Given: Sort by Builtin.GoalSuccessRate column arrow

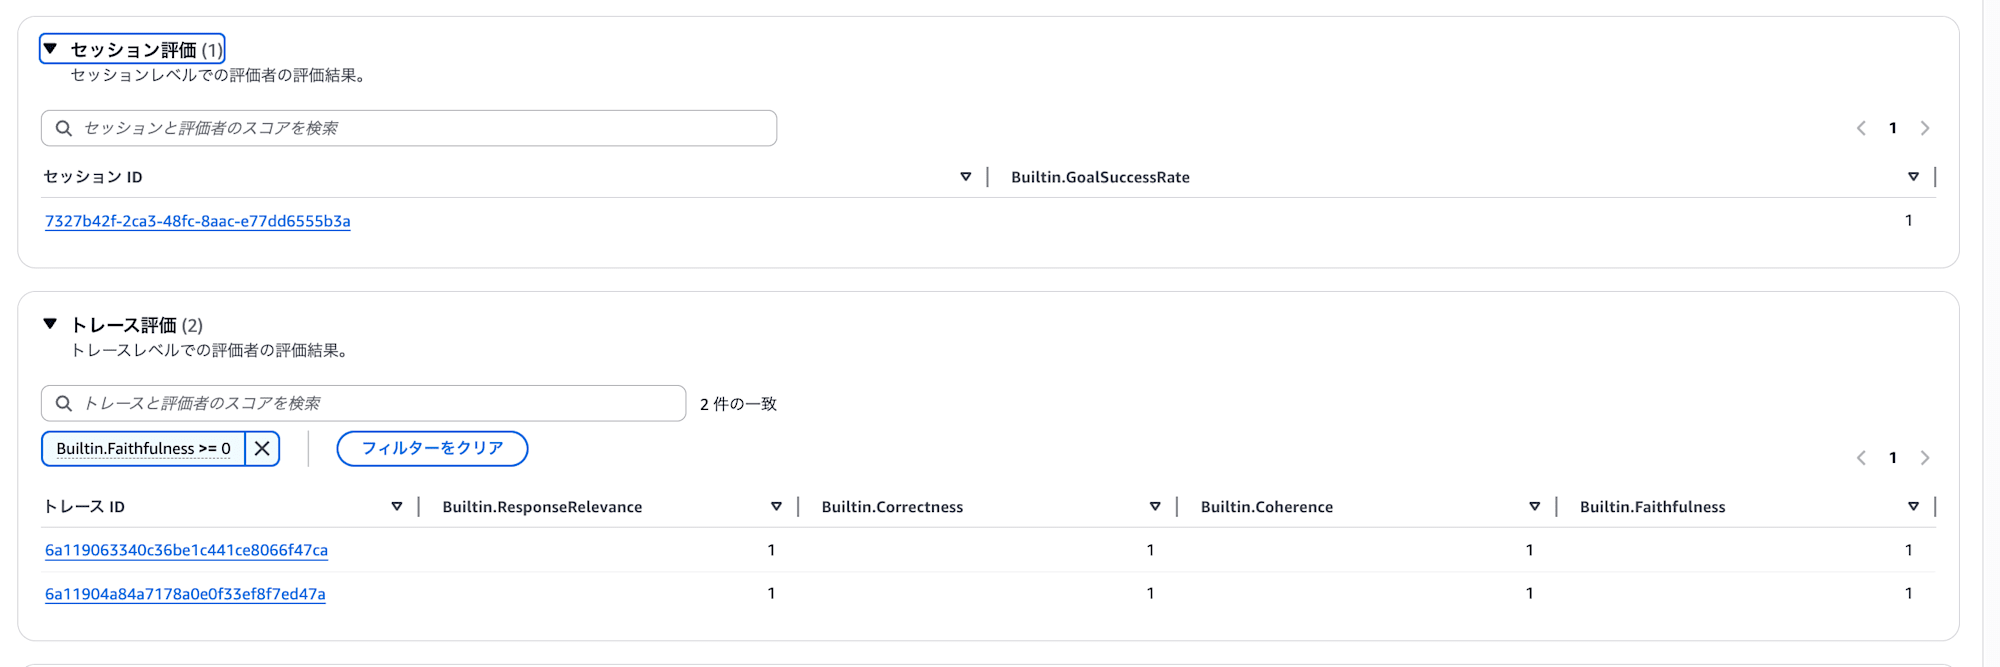Looking at the screenshot, I should tap(1913, 177).
